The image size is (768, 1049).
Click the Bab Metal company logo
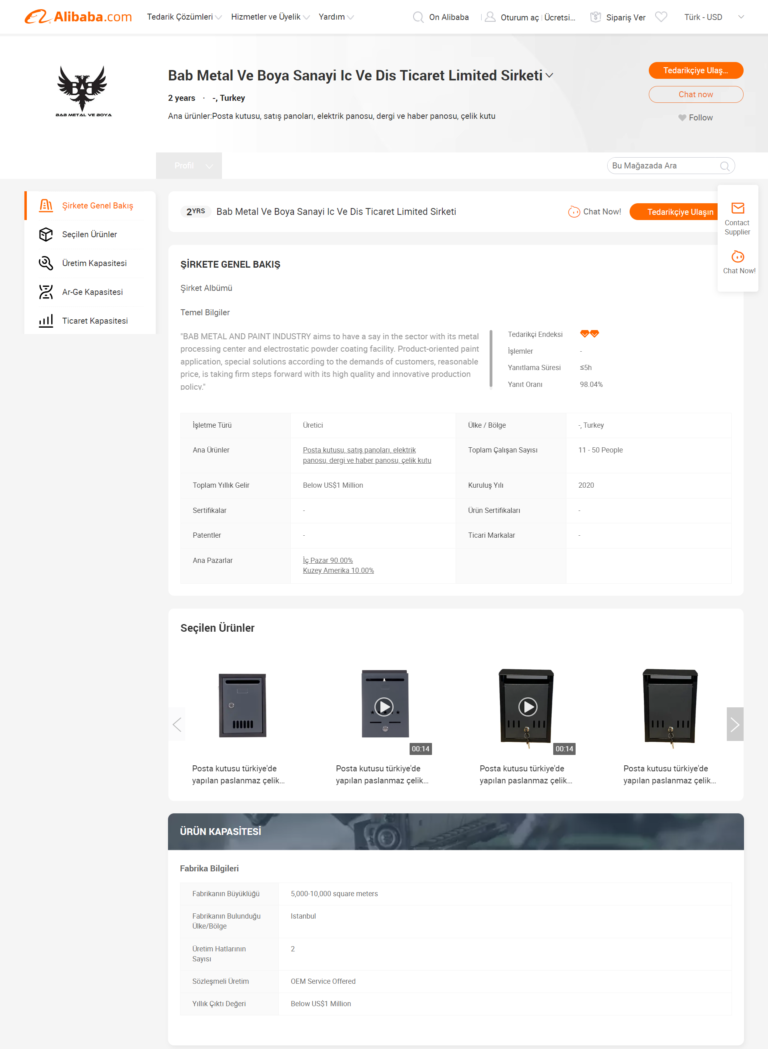83,92
